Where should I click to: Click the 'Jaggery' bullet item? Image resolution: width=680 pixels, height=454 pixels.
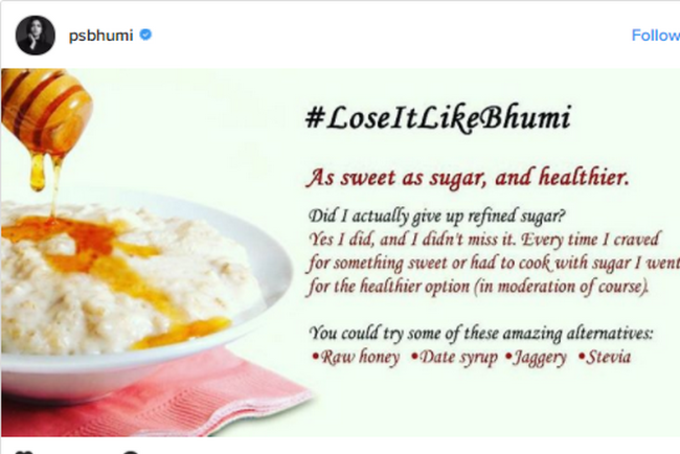(536, 357)
